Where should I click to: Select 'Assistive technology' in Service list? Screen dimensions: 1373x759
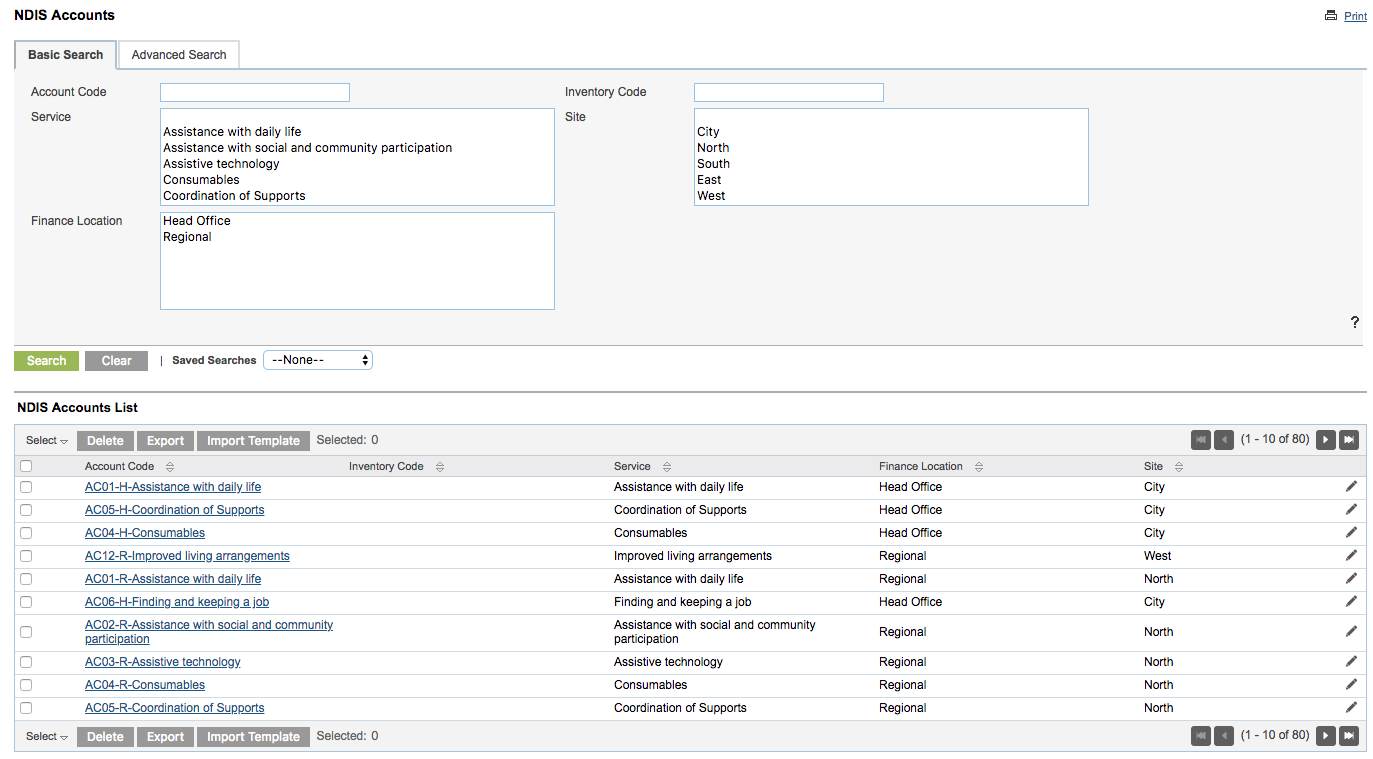click(222, 164)
